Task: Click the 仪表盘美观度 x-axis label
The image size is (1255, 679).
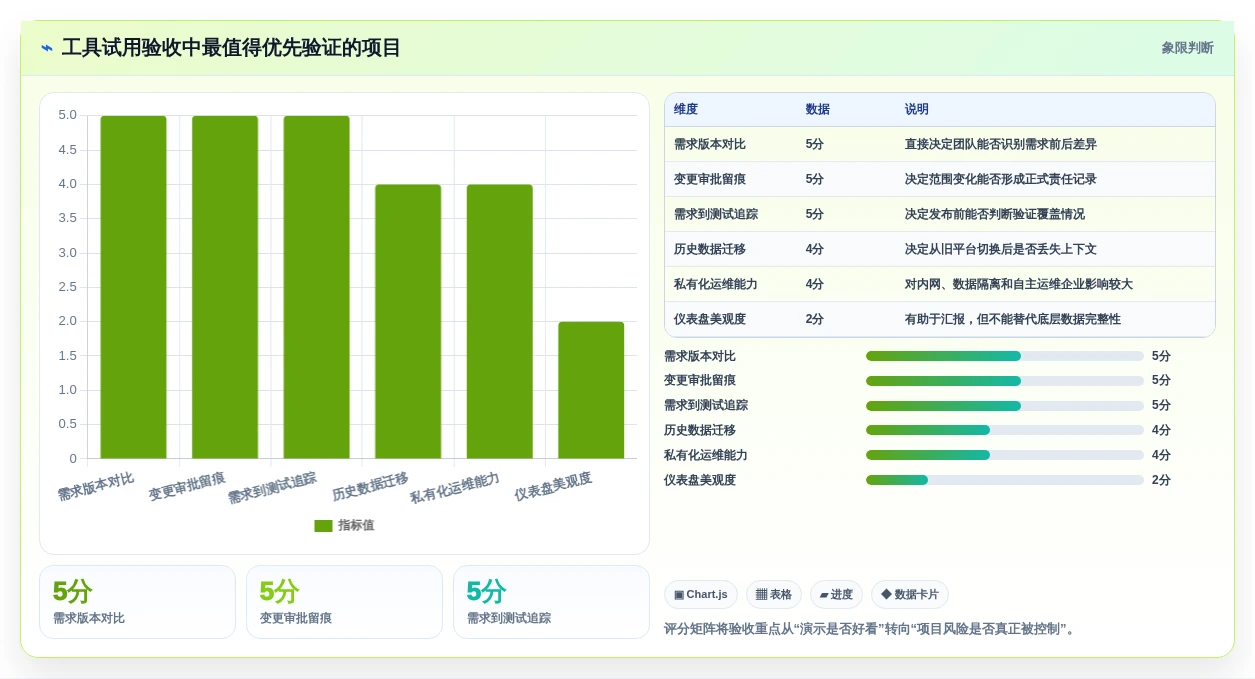Action: pyautogui.click(x=553, y=487)
